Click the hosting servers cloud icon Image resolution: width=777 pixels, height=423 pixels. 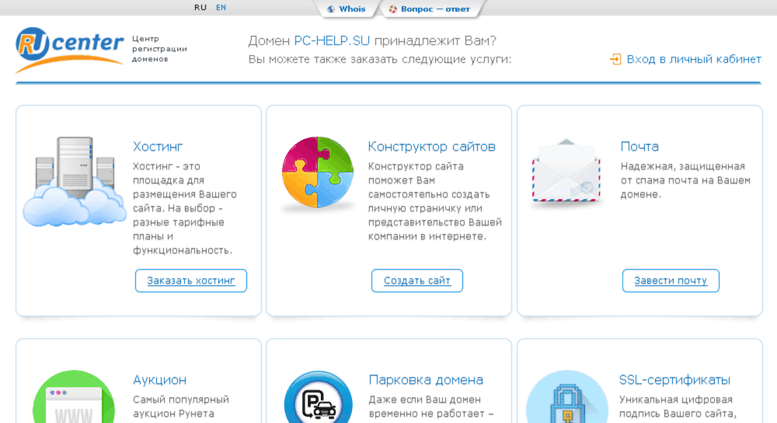(x=74, y=181)
